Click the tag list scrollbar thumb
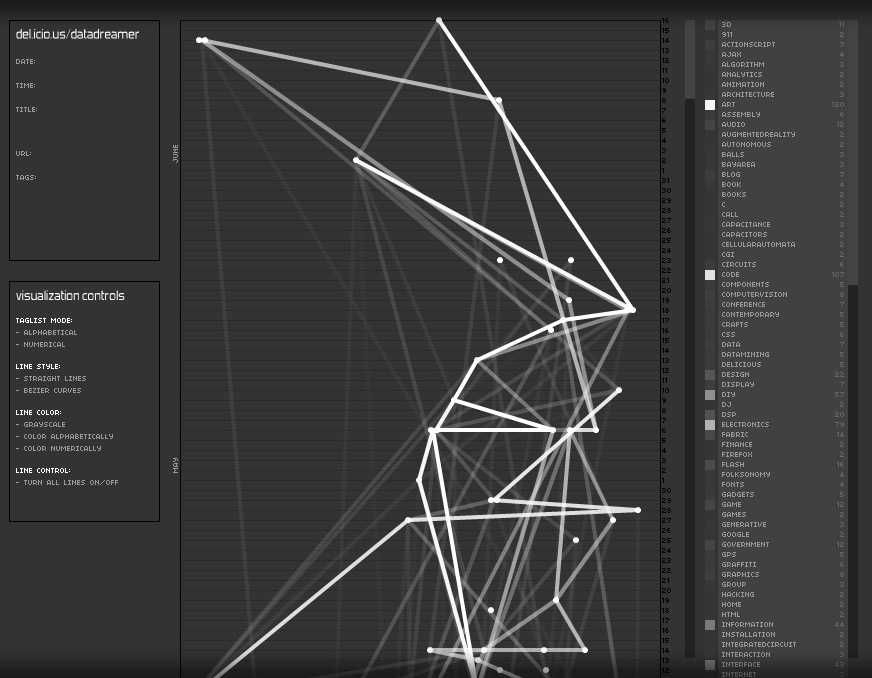872x678 pixels. [x=689, y=60]
